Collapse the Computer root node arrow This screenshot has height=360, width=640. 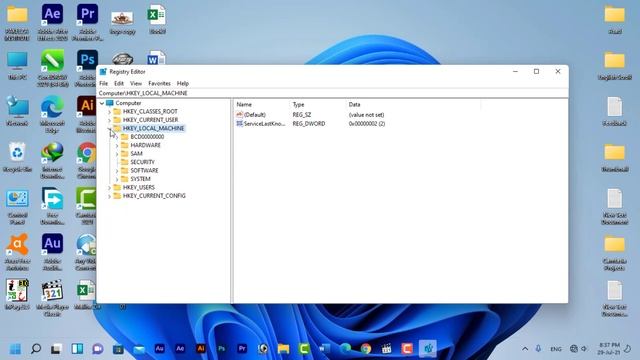coord(102,103)
